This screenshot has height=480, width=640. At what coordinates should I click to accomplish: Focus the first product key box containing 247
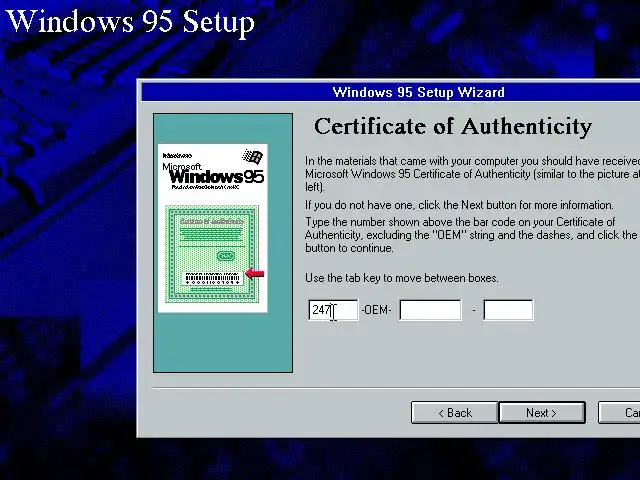tap(333, 310)
